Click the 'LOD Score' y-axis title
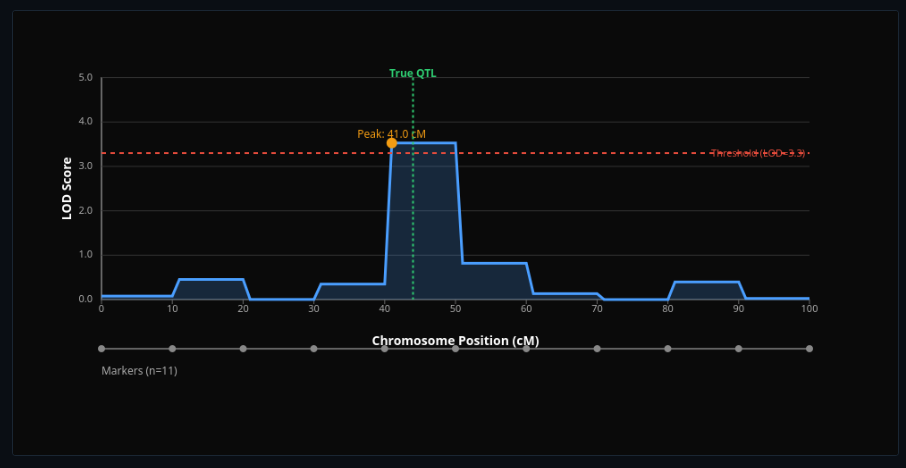Image resolution: width=906 pixels, height=468 pixels. tap(67, 188)
